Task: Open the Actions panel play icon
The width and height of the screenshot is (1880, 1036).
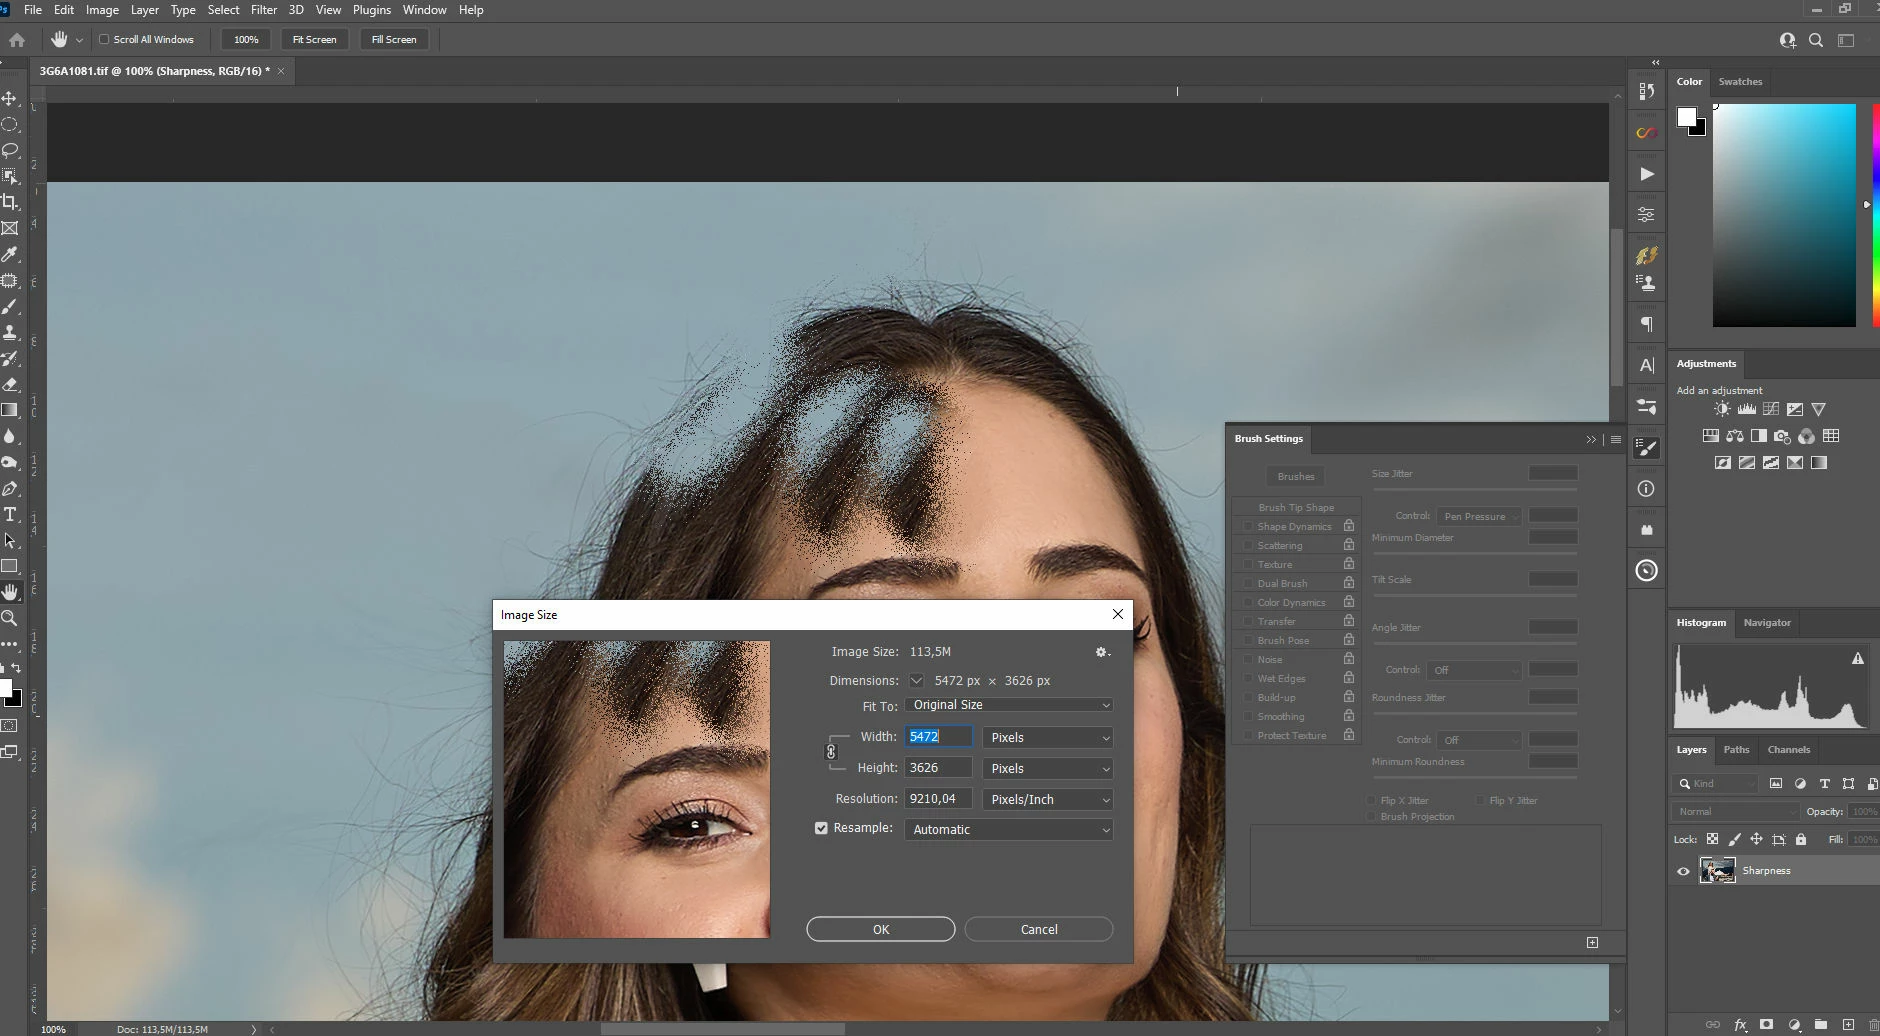Action: pyautogui.click(x=1647, y=174)
